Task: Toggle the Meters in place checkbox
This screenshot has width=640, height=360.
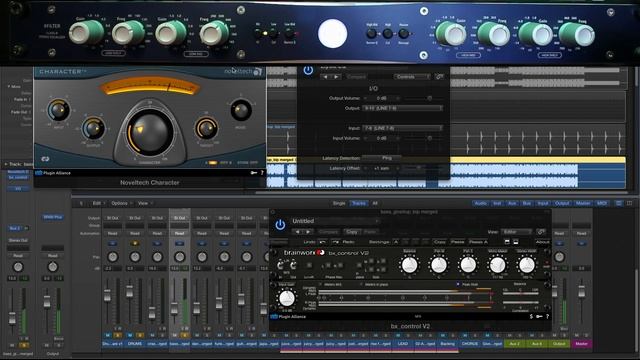Action: pyautogui.click(x=361, y=284)
